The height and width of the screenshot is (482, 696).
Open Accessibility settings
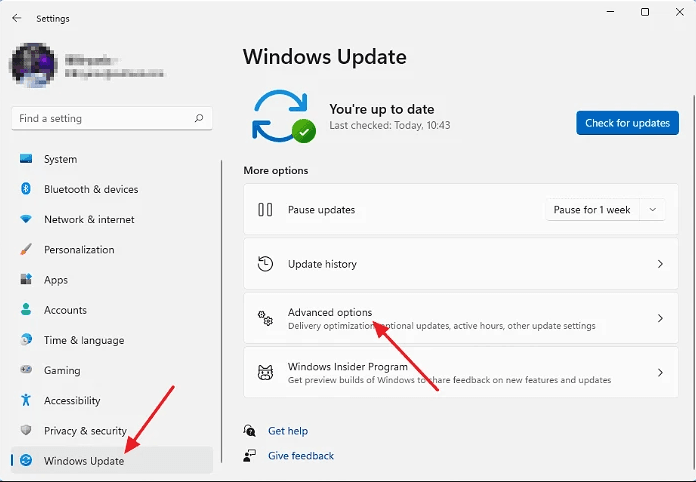coord(112,400)
